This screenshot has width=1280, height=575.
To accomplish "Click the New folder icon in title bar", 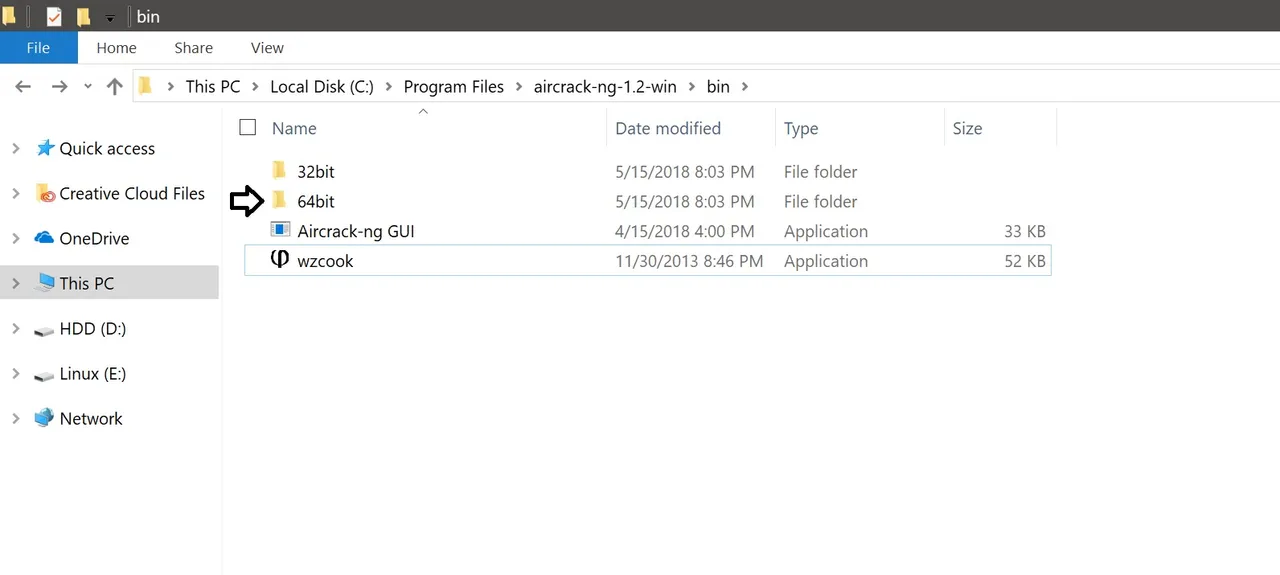I will [84, 16].
